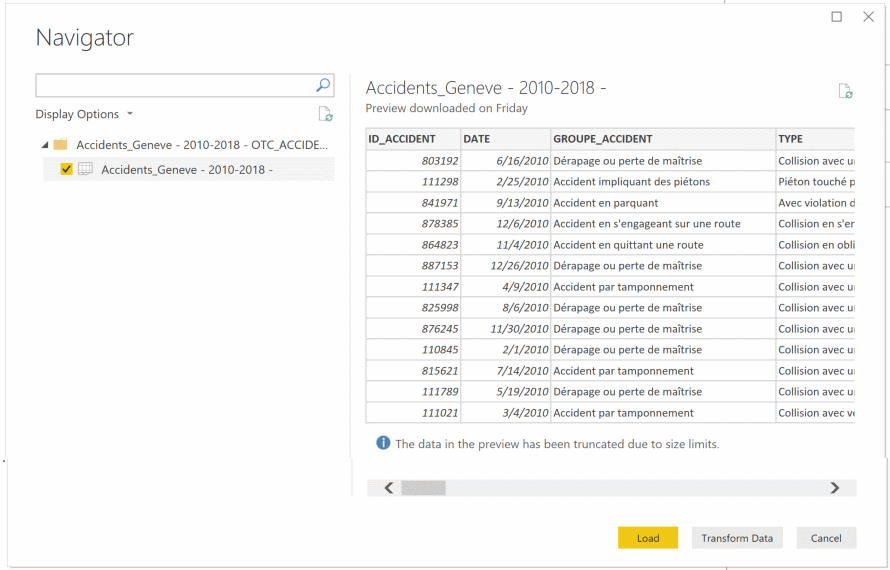Viewport: 890px width, 570px height.
Task: Click the date cell 5/19/2010
Action: [x=506, y=392]
